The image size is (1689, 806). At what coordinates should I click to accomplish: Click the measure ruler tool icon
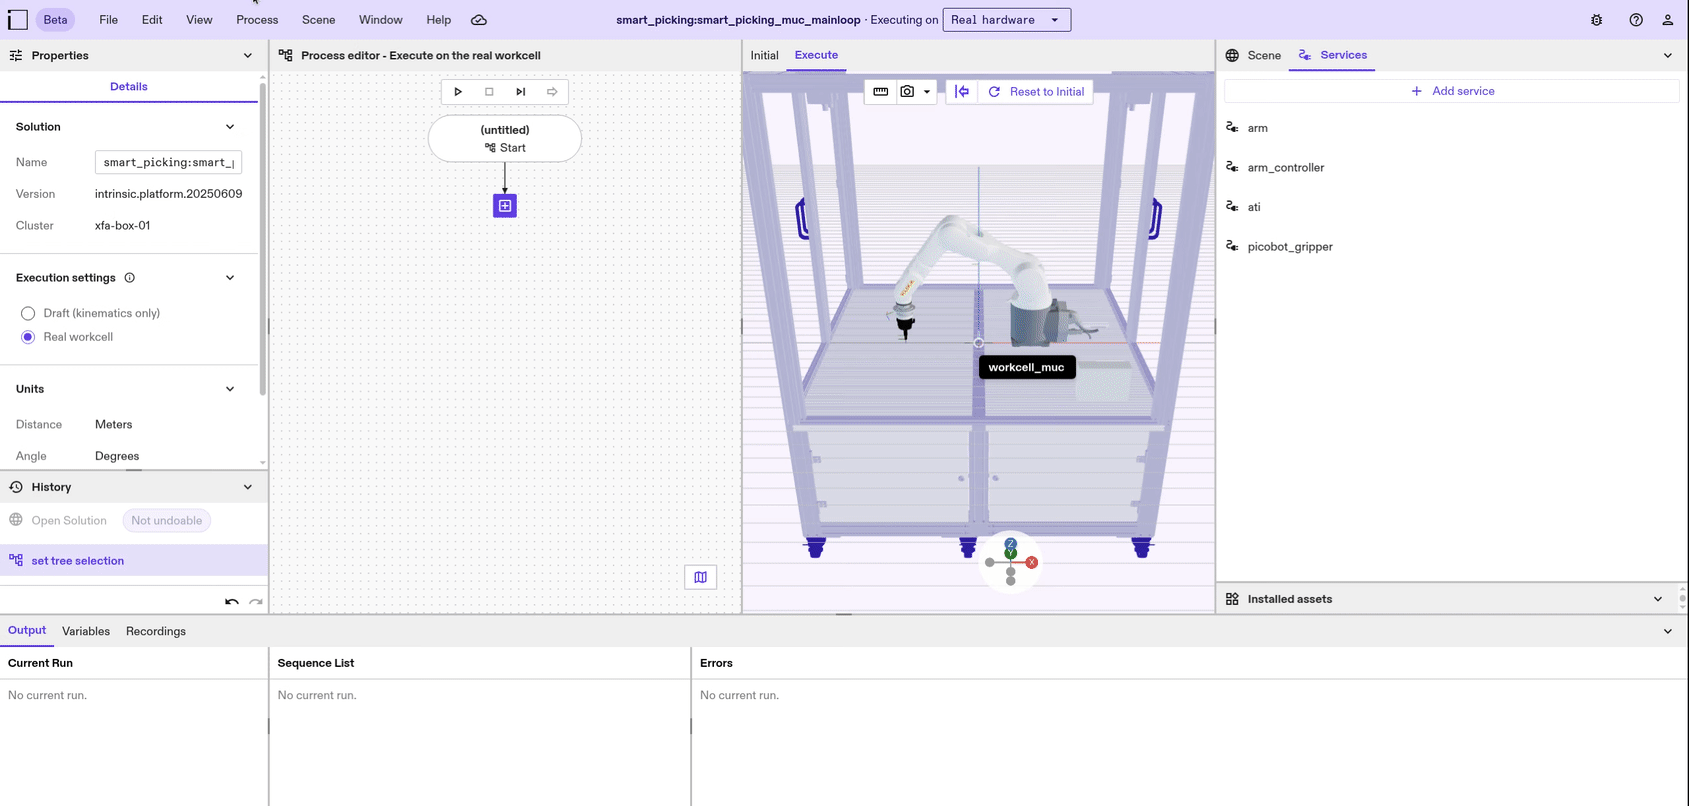pos(880,92)
